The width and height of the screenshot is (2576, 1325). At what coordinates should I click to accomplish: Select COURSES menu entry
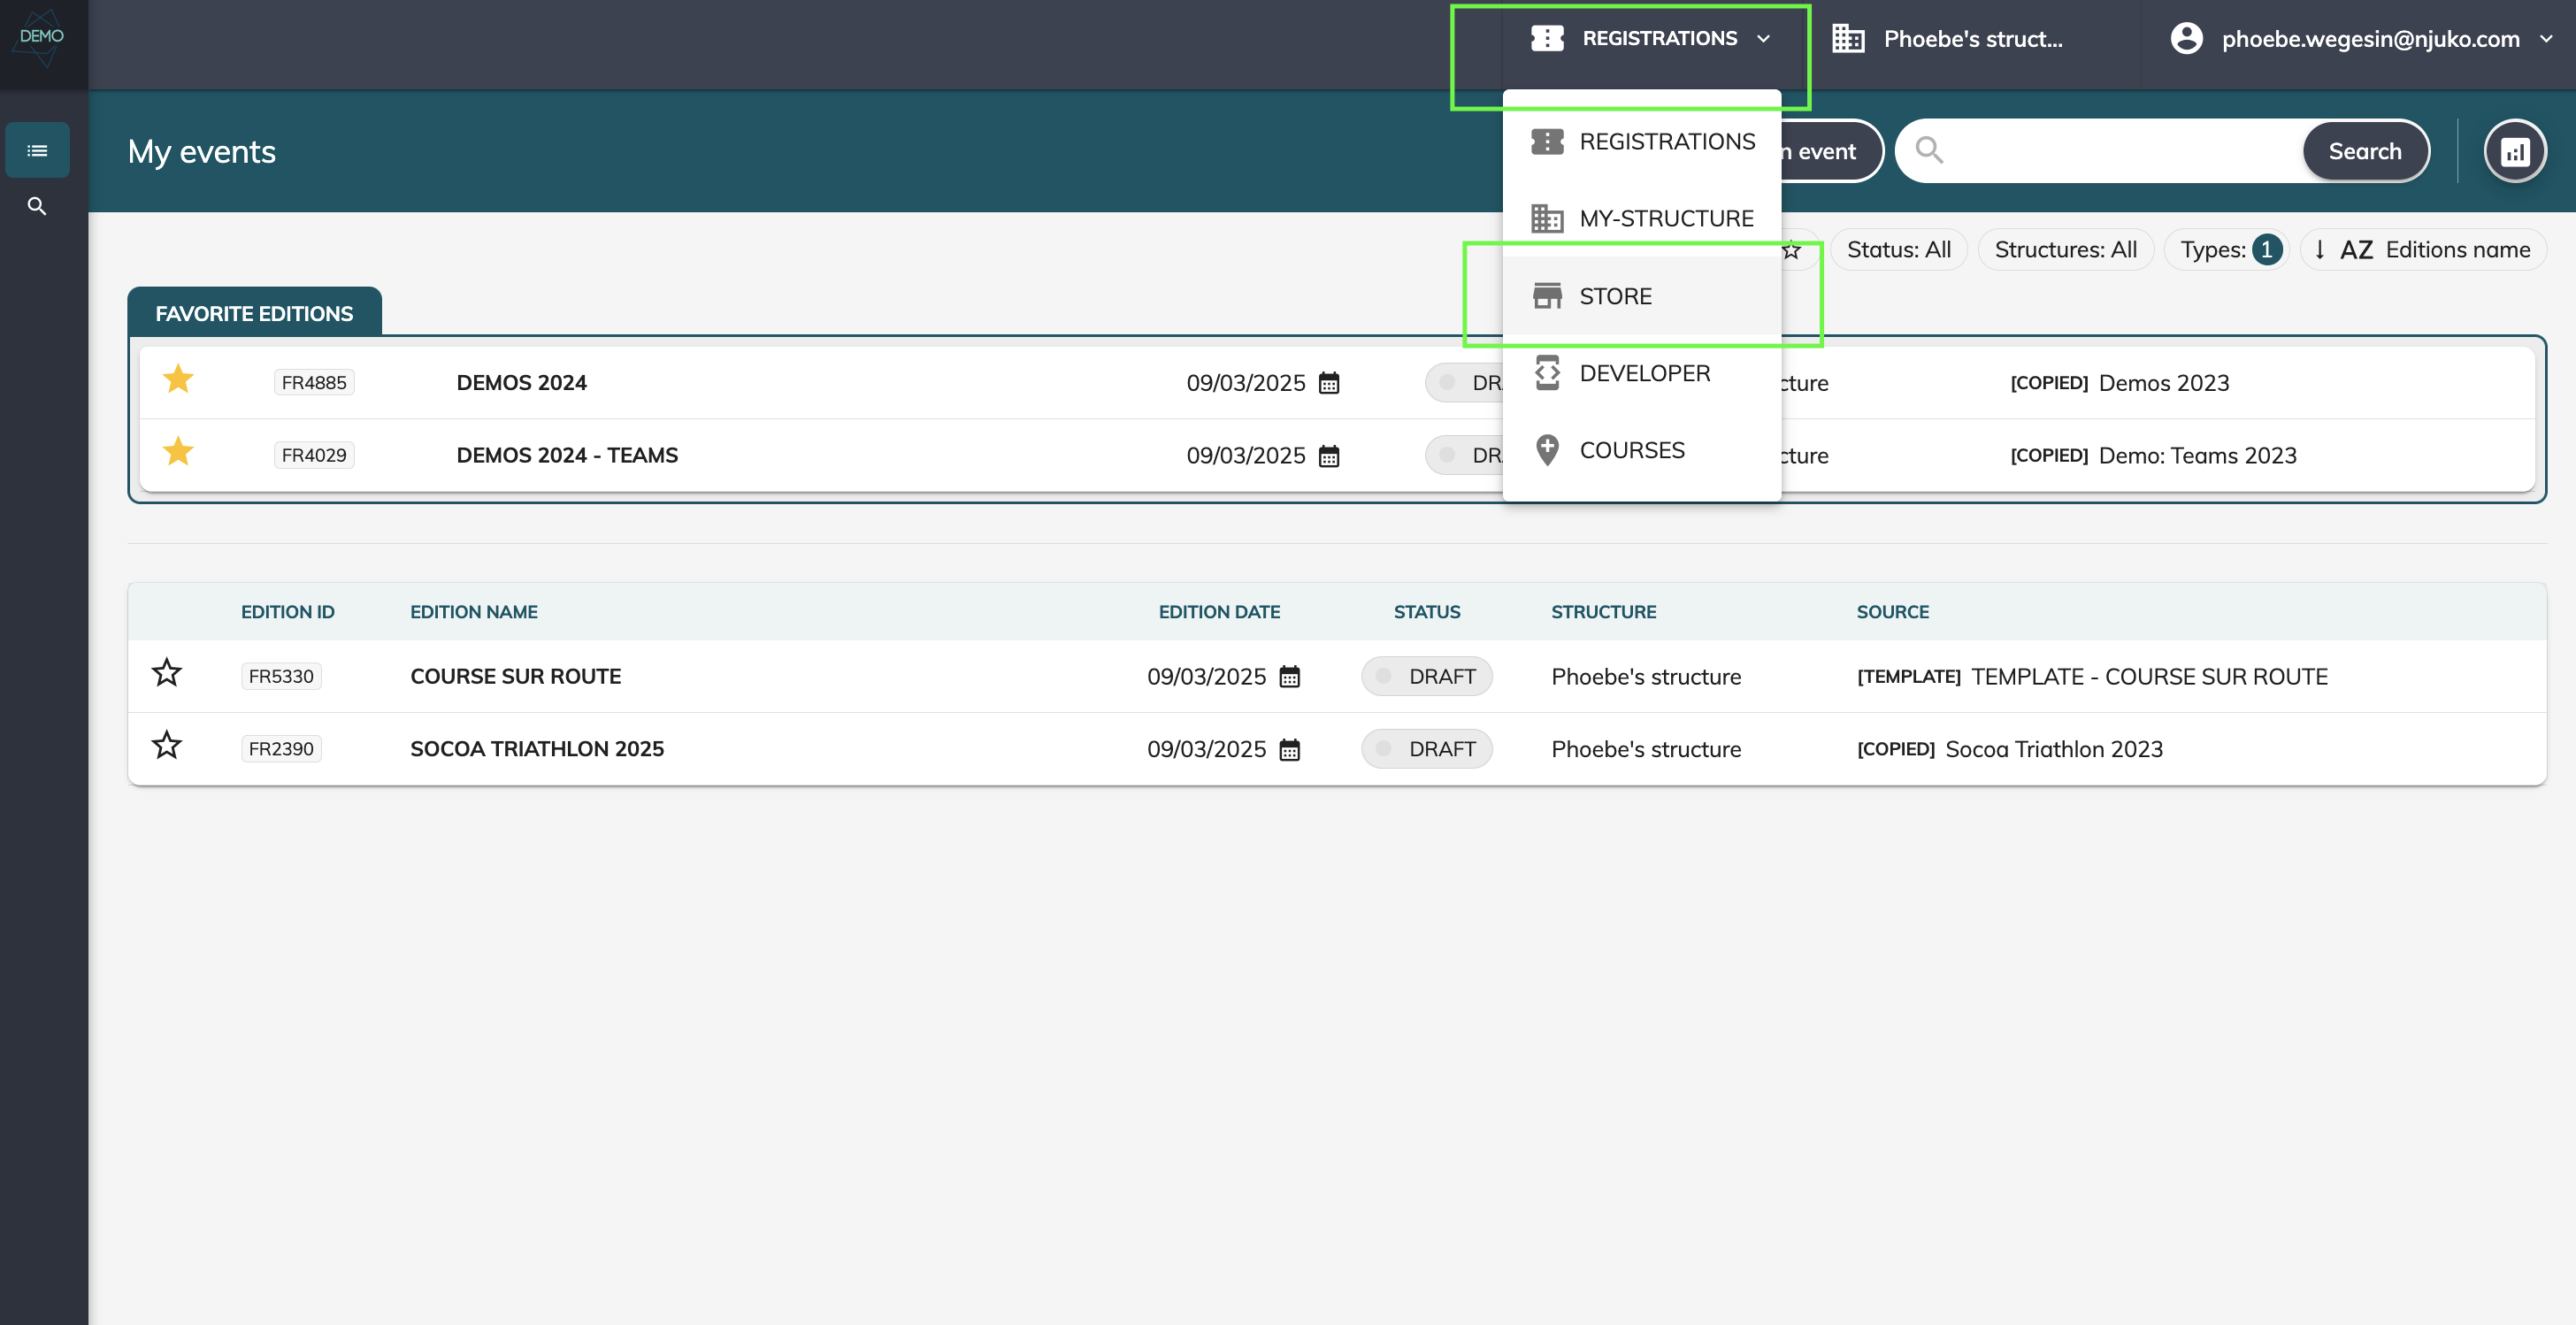pyautogui.click(x=1642, y=450)
